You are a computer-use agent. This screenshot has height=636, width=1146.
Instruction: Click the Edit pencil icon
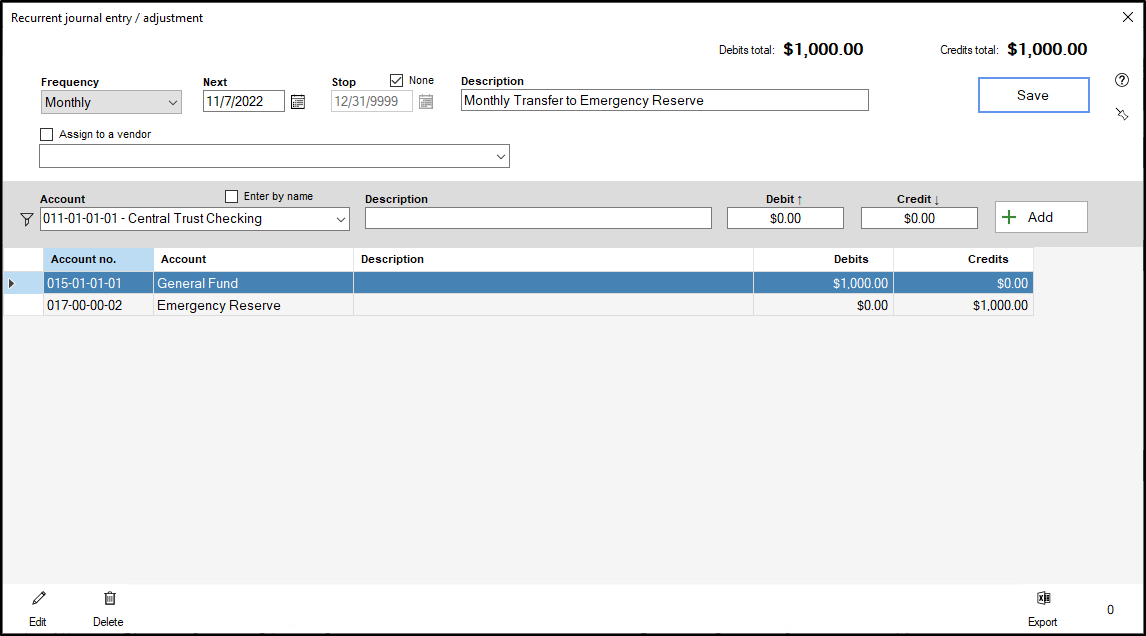click(x=38, y=599)
